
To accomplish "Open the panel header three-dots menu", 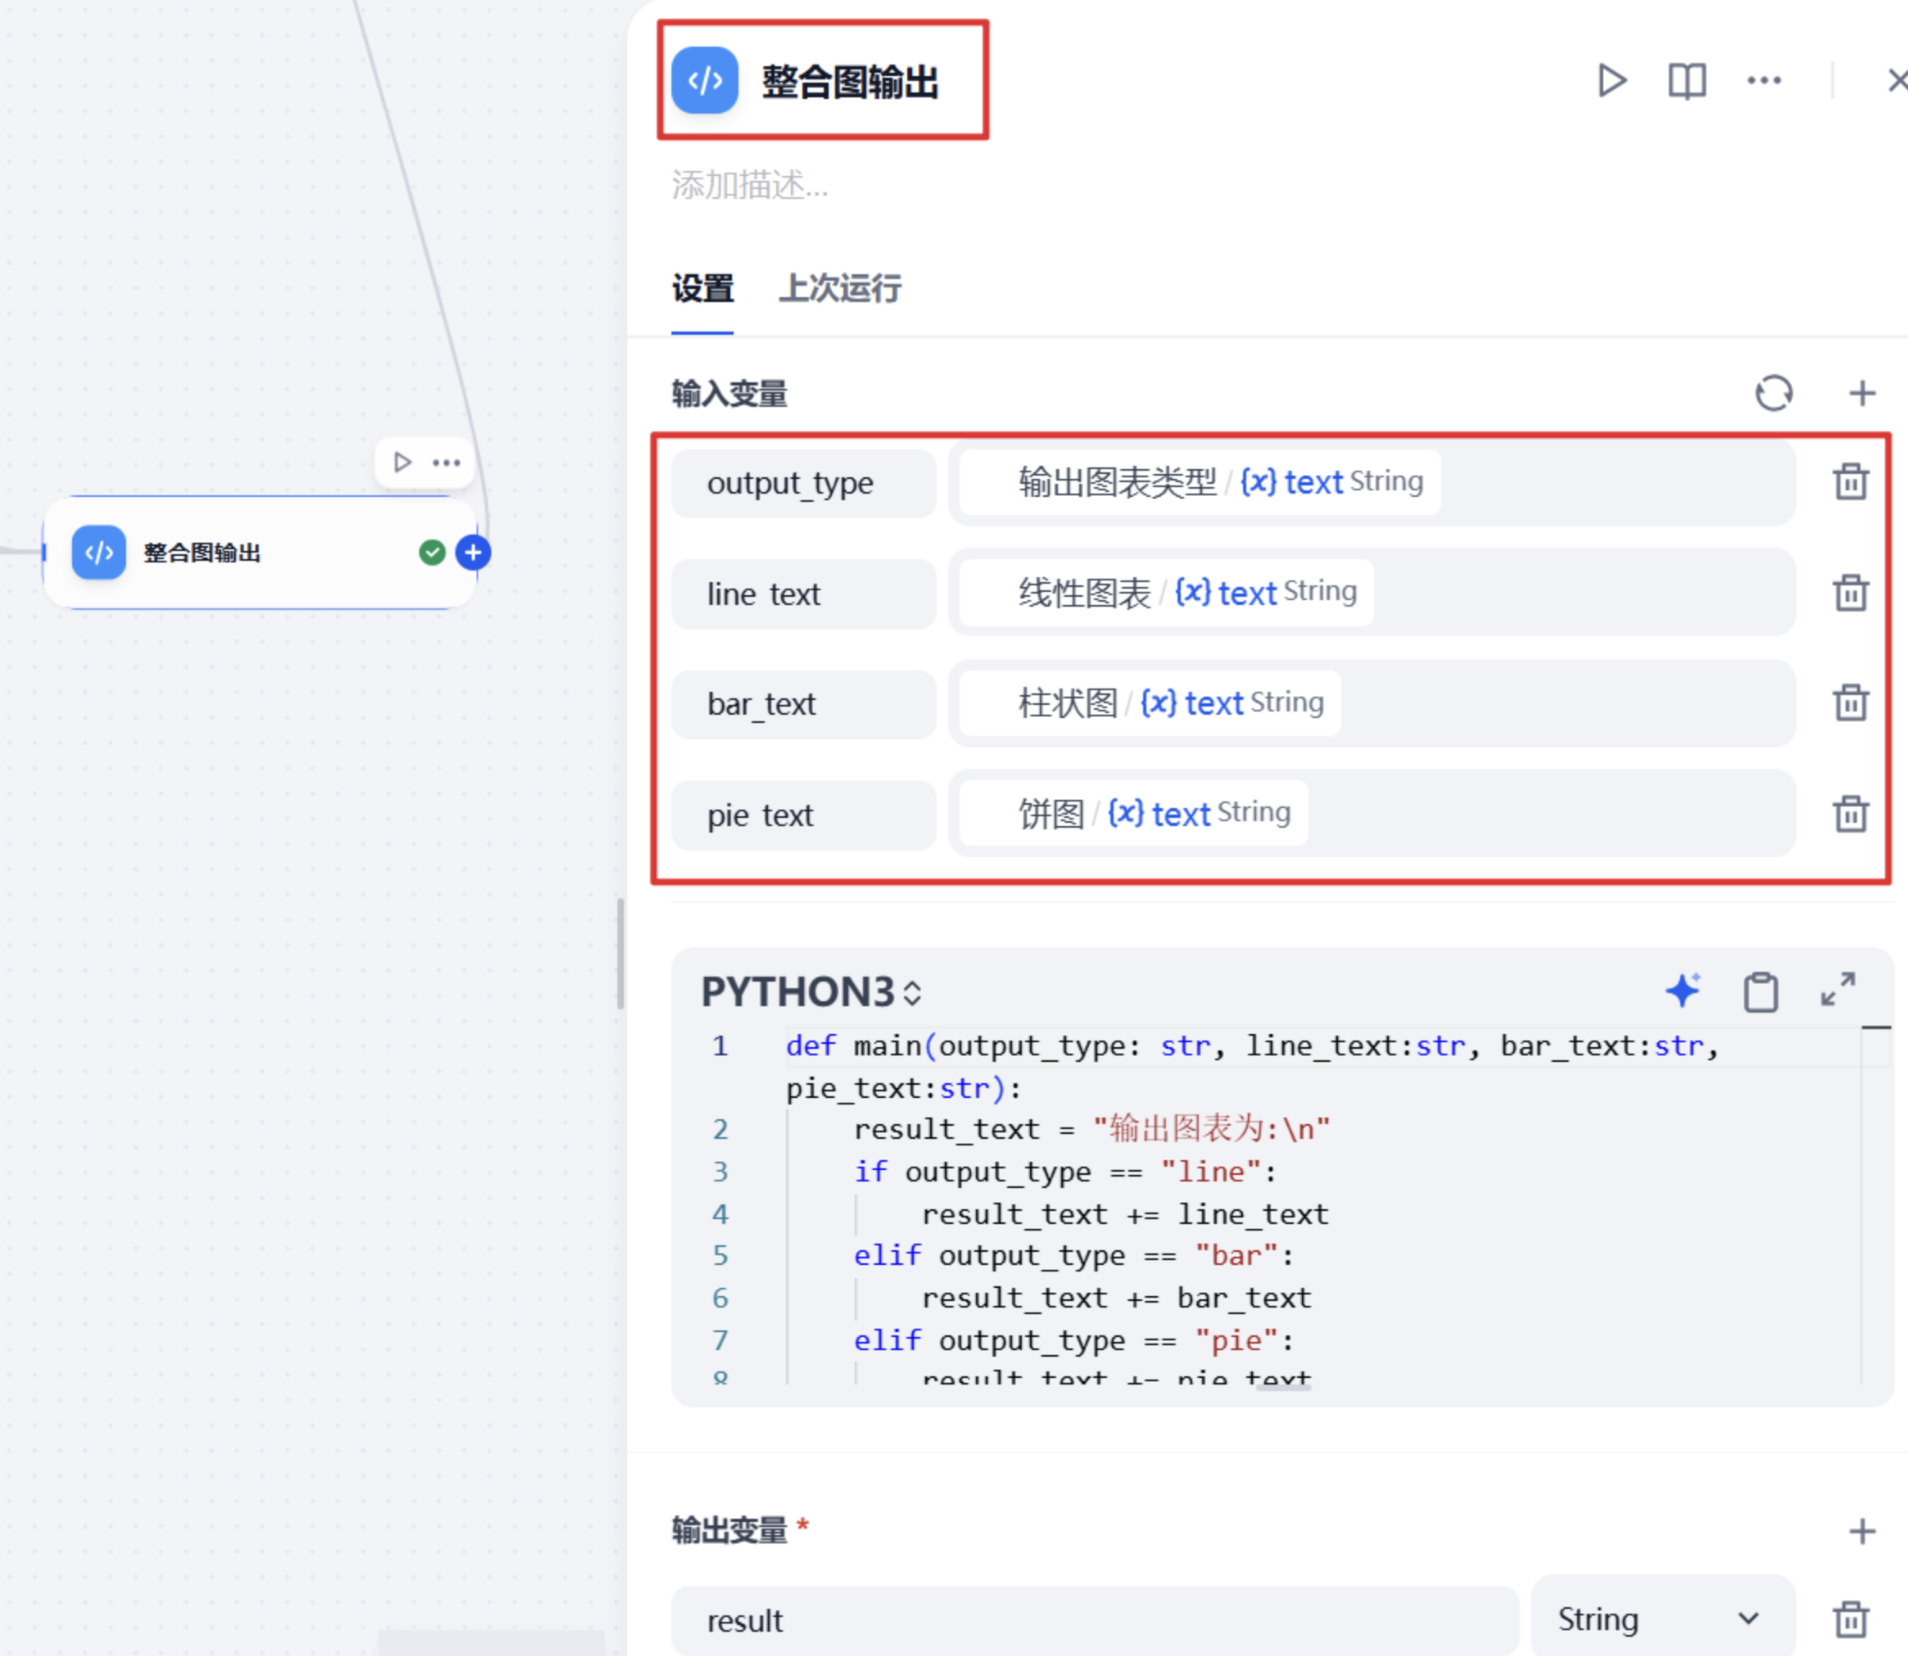I will tap(1764, 81).
